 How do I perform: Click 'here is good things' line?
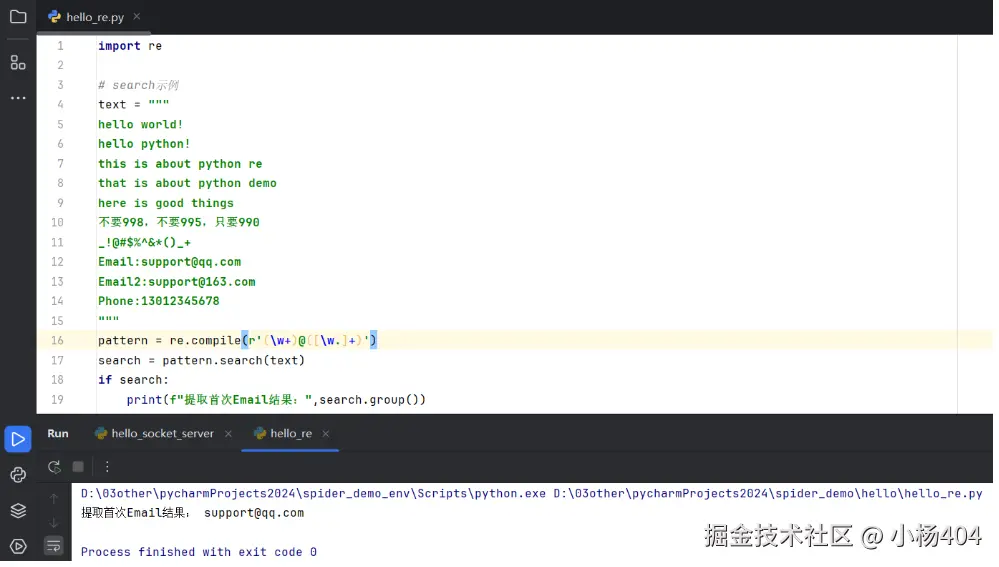click(166, 203)
